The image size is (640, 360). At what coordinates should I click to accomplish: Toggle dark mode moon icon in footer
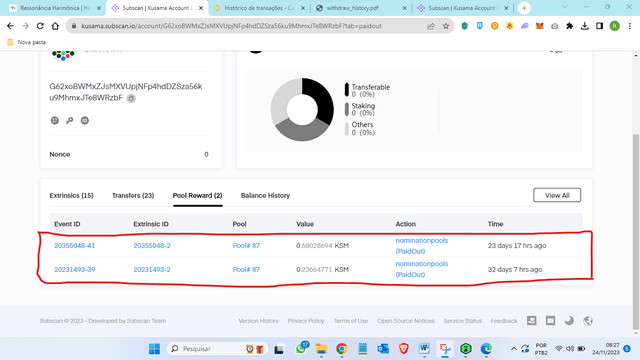(569, 321)
